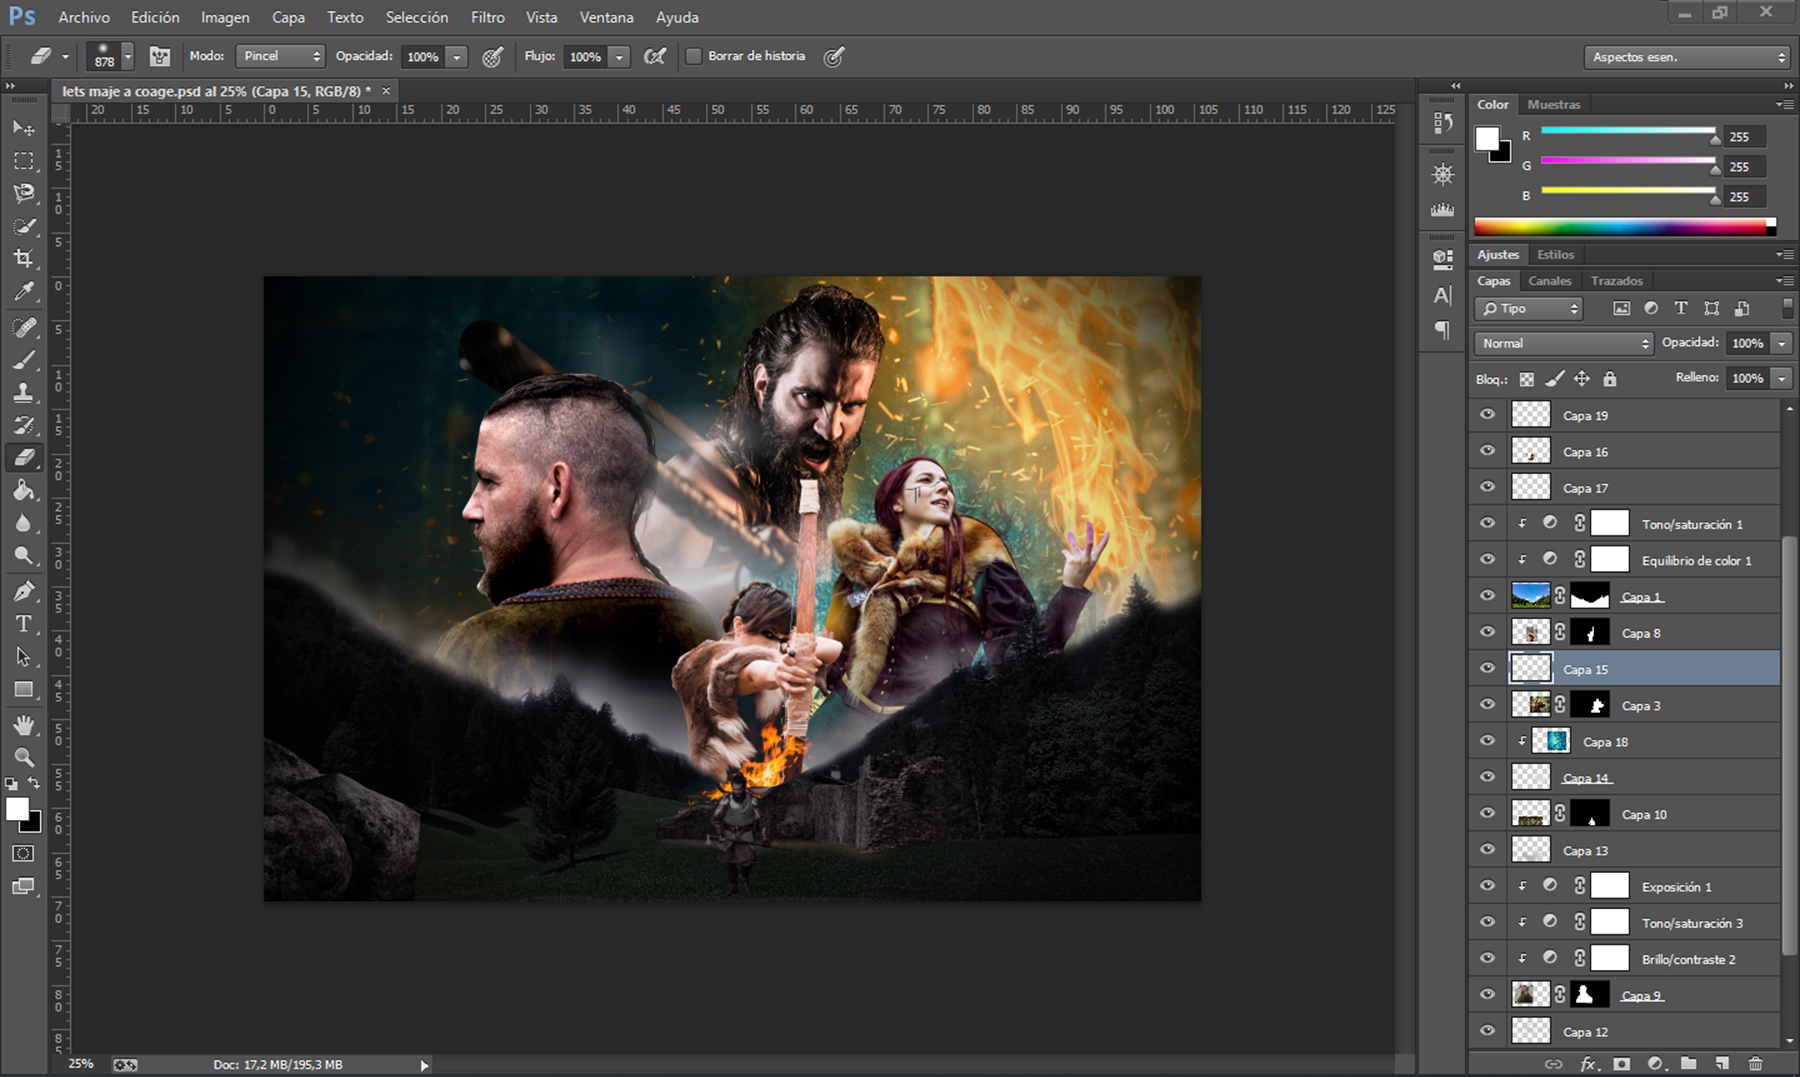Hide the Capa 18 layer
Screen dimensions: 1800x1077
(1488, 741)
